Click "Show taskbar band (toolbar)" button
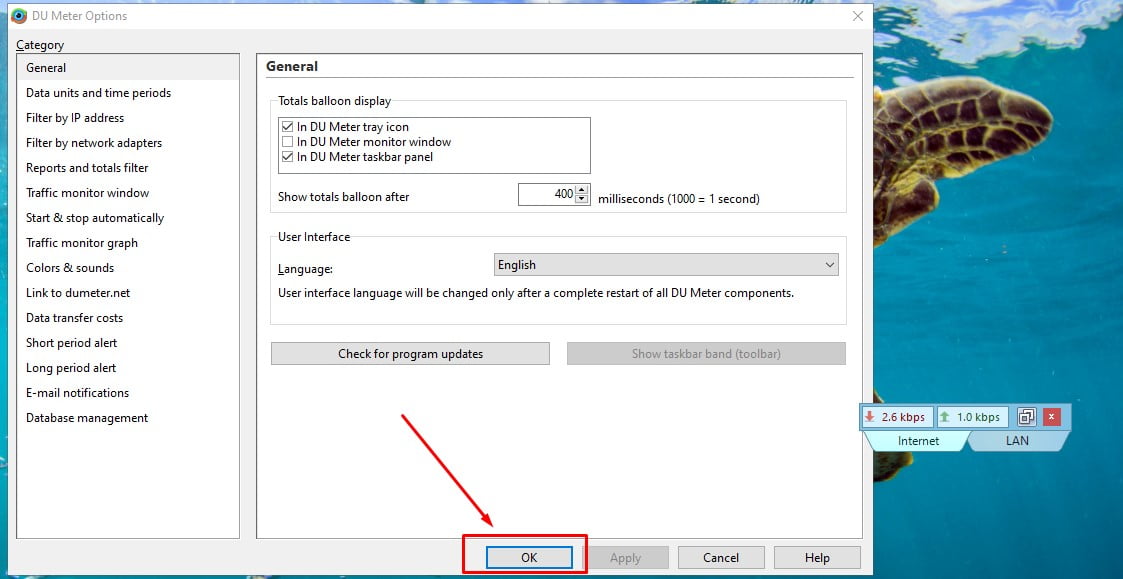The image size is (1123, 579). click(706, 354)
